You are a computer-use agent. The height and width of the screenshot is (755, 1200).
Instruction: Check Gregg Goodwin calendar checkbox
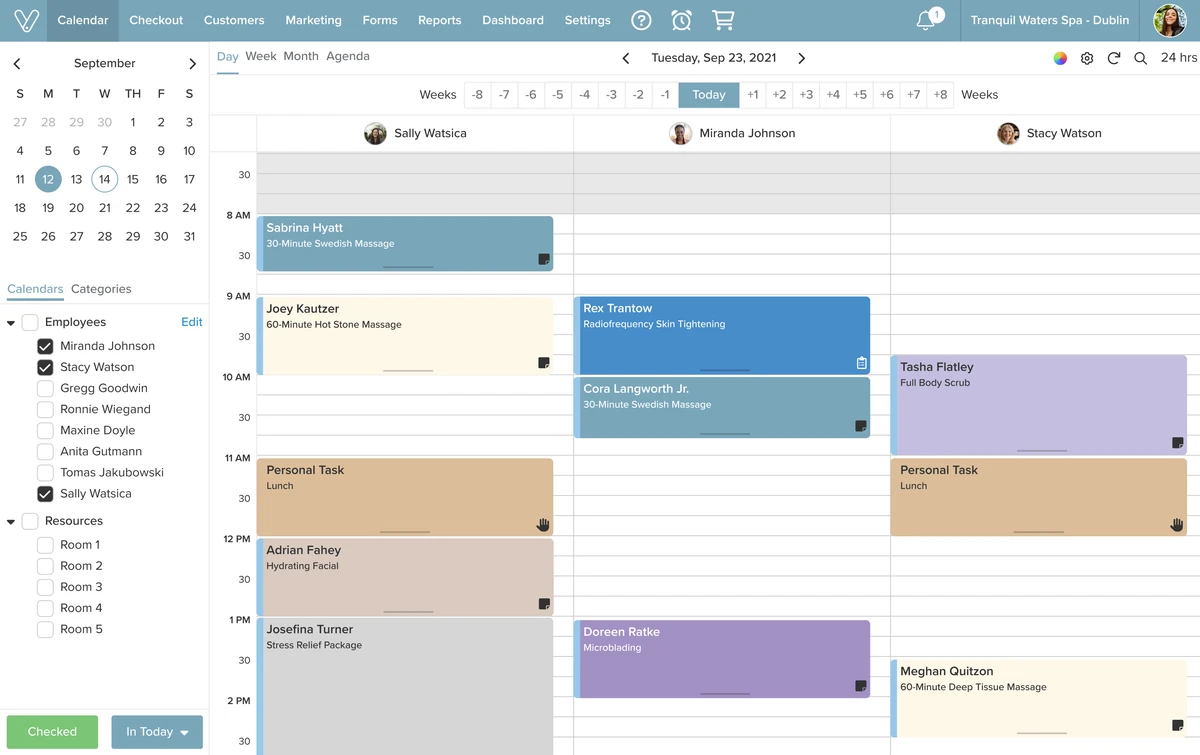click(x=45, y=388)
